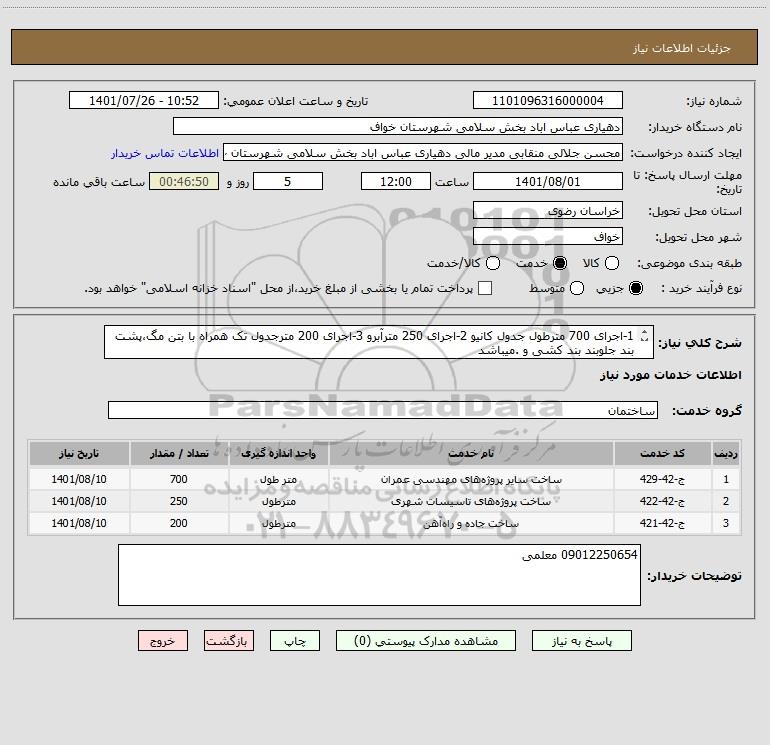
Task: Click ساخت پروژه‌های تاسیسات شهری cell
Action: pyautogui.click(x=470, y=501)
